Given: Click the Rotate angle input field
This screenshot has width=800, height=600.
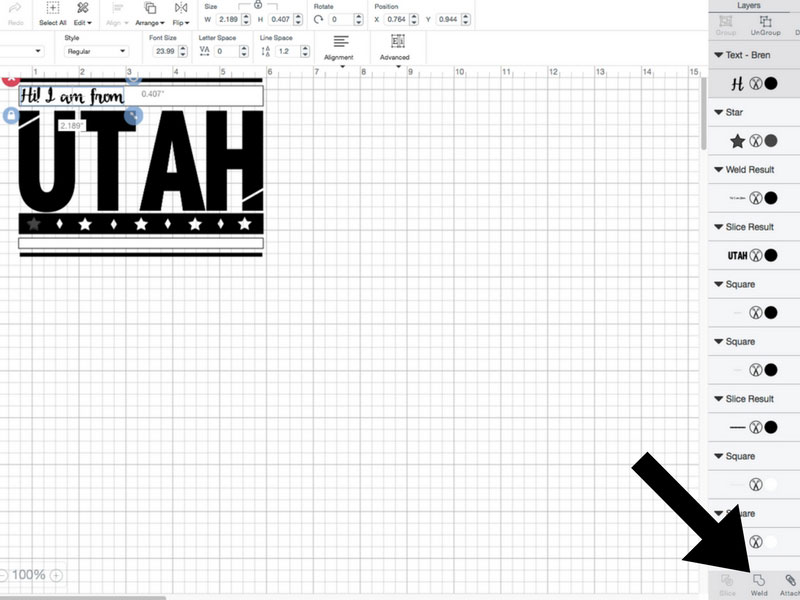Looking at the screenshot, I should coord(341,19).
